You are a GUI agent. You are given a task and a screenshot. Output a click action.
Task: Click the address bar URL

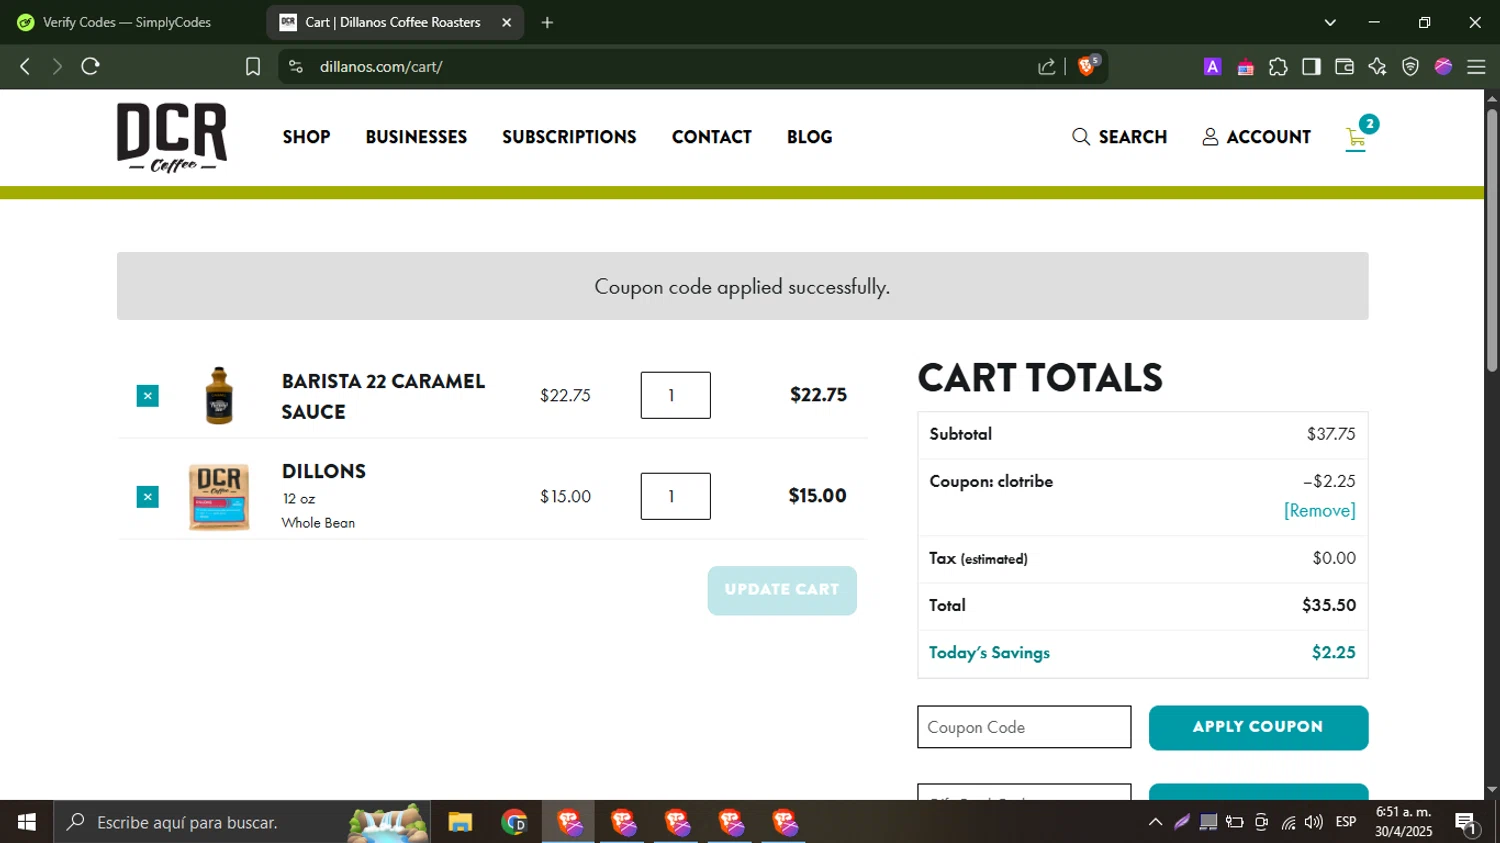click(381, 67)
